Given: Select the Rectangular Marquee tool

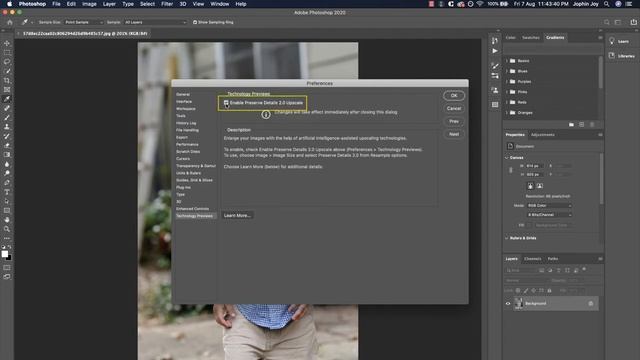Looking at the screenshot, I should [7, 53].
